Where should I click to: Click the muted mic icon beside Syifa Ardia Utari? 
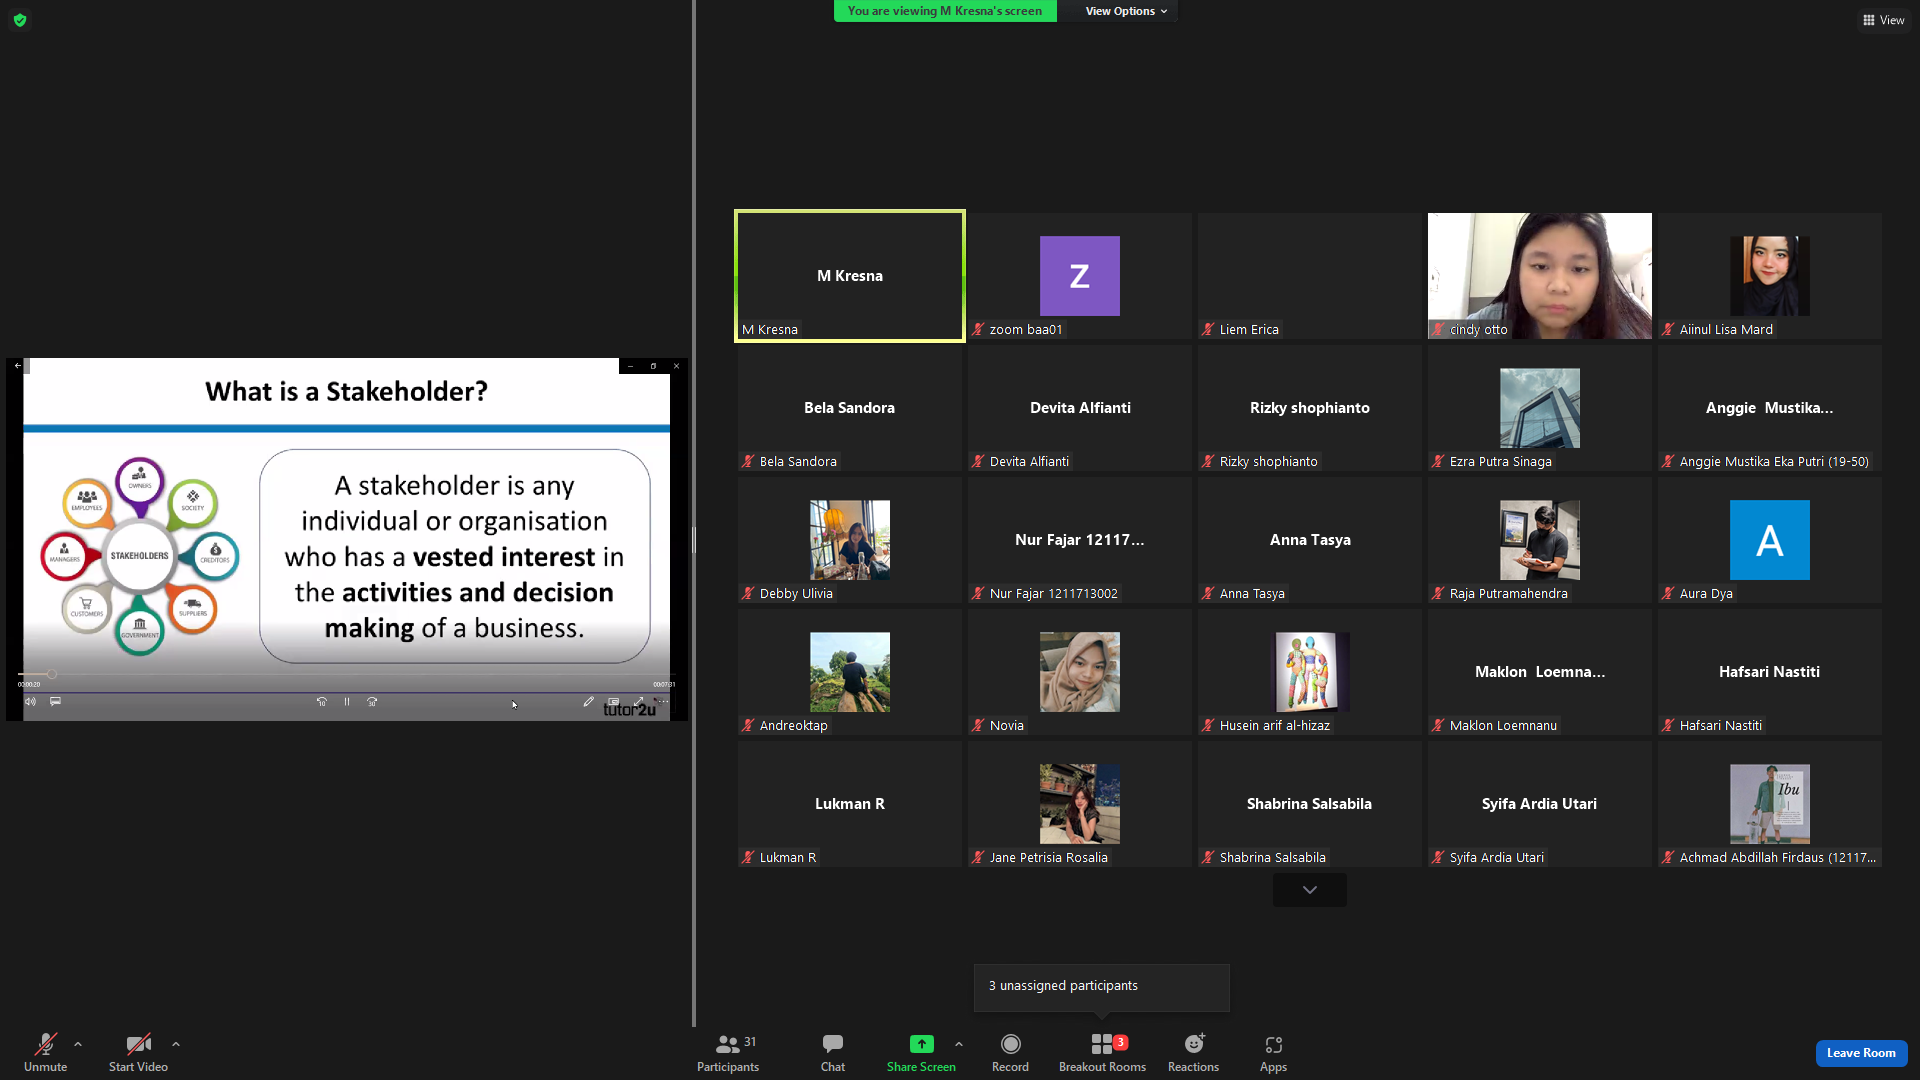(1438, 857)
